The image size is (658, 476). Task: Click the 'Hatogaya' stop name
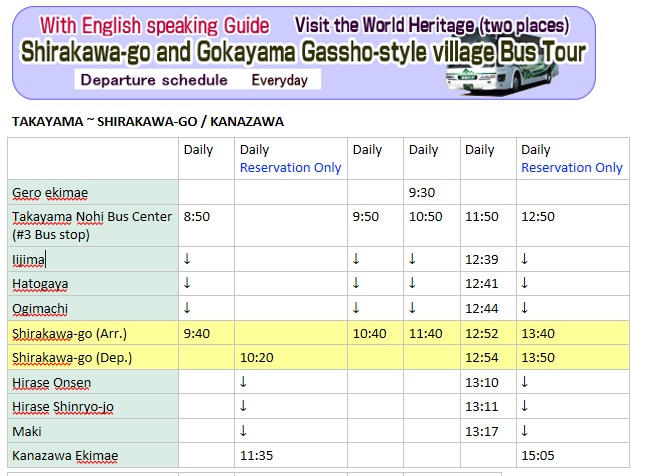click(x=40, y=284)
